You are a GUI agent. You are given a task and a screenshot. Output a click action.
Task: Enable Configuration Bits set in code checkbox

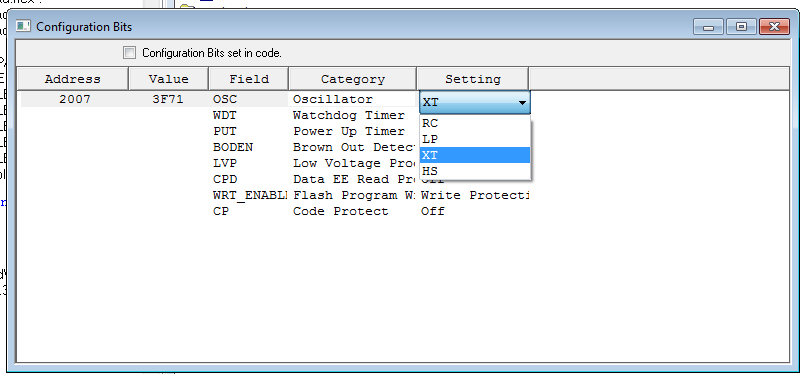[130, 52]
